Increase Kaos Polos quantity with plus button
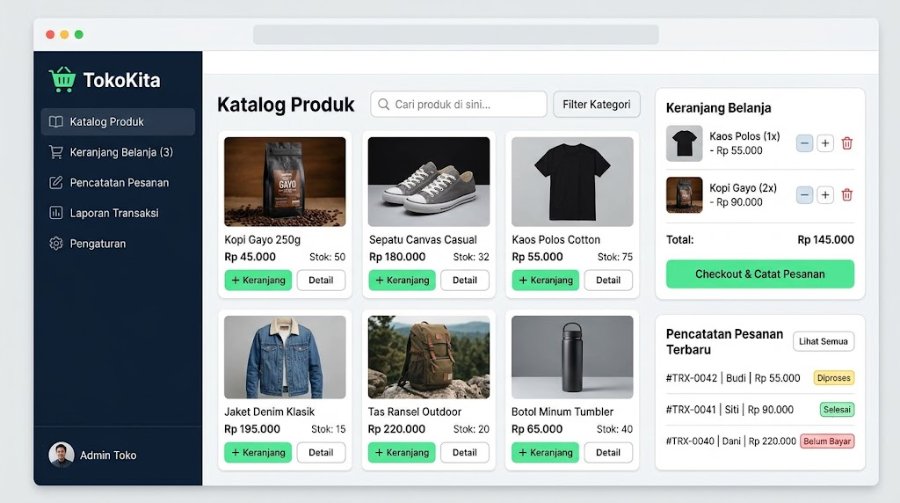 click(x=825, y=143)
